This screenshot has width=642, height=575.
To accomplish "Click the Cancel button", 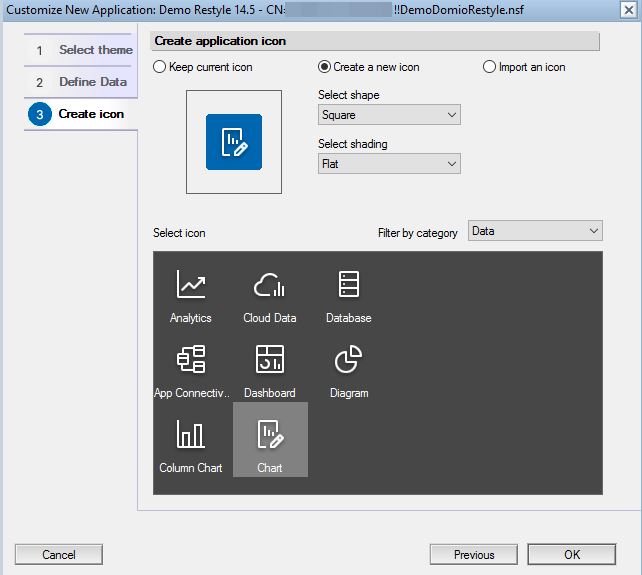I will coord(59,555).
